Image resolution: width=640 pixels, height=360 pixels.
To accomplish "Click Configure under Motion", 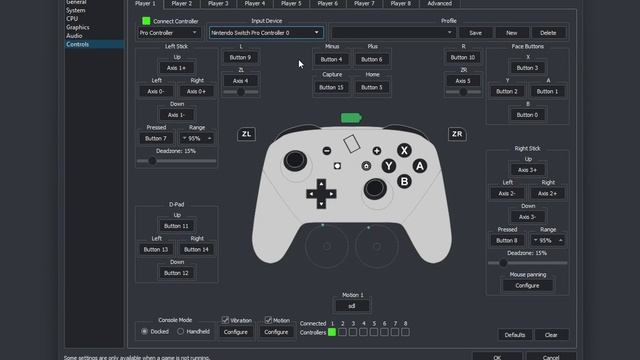I will 276,332.
